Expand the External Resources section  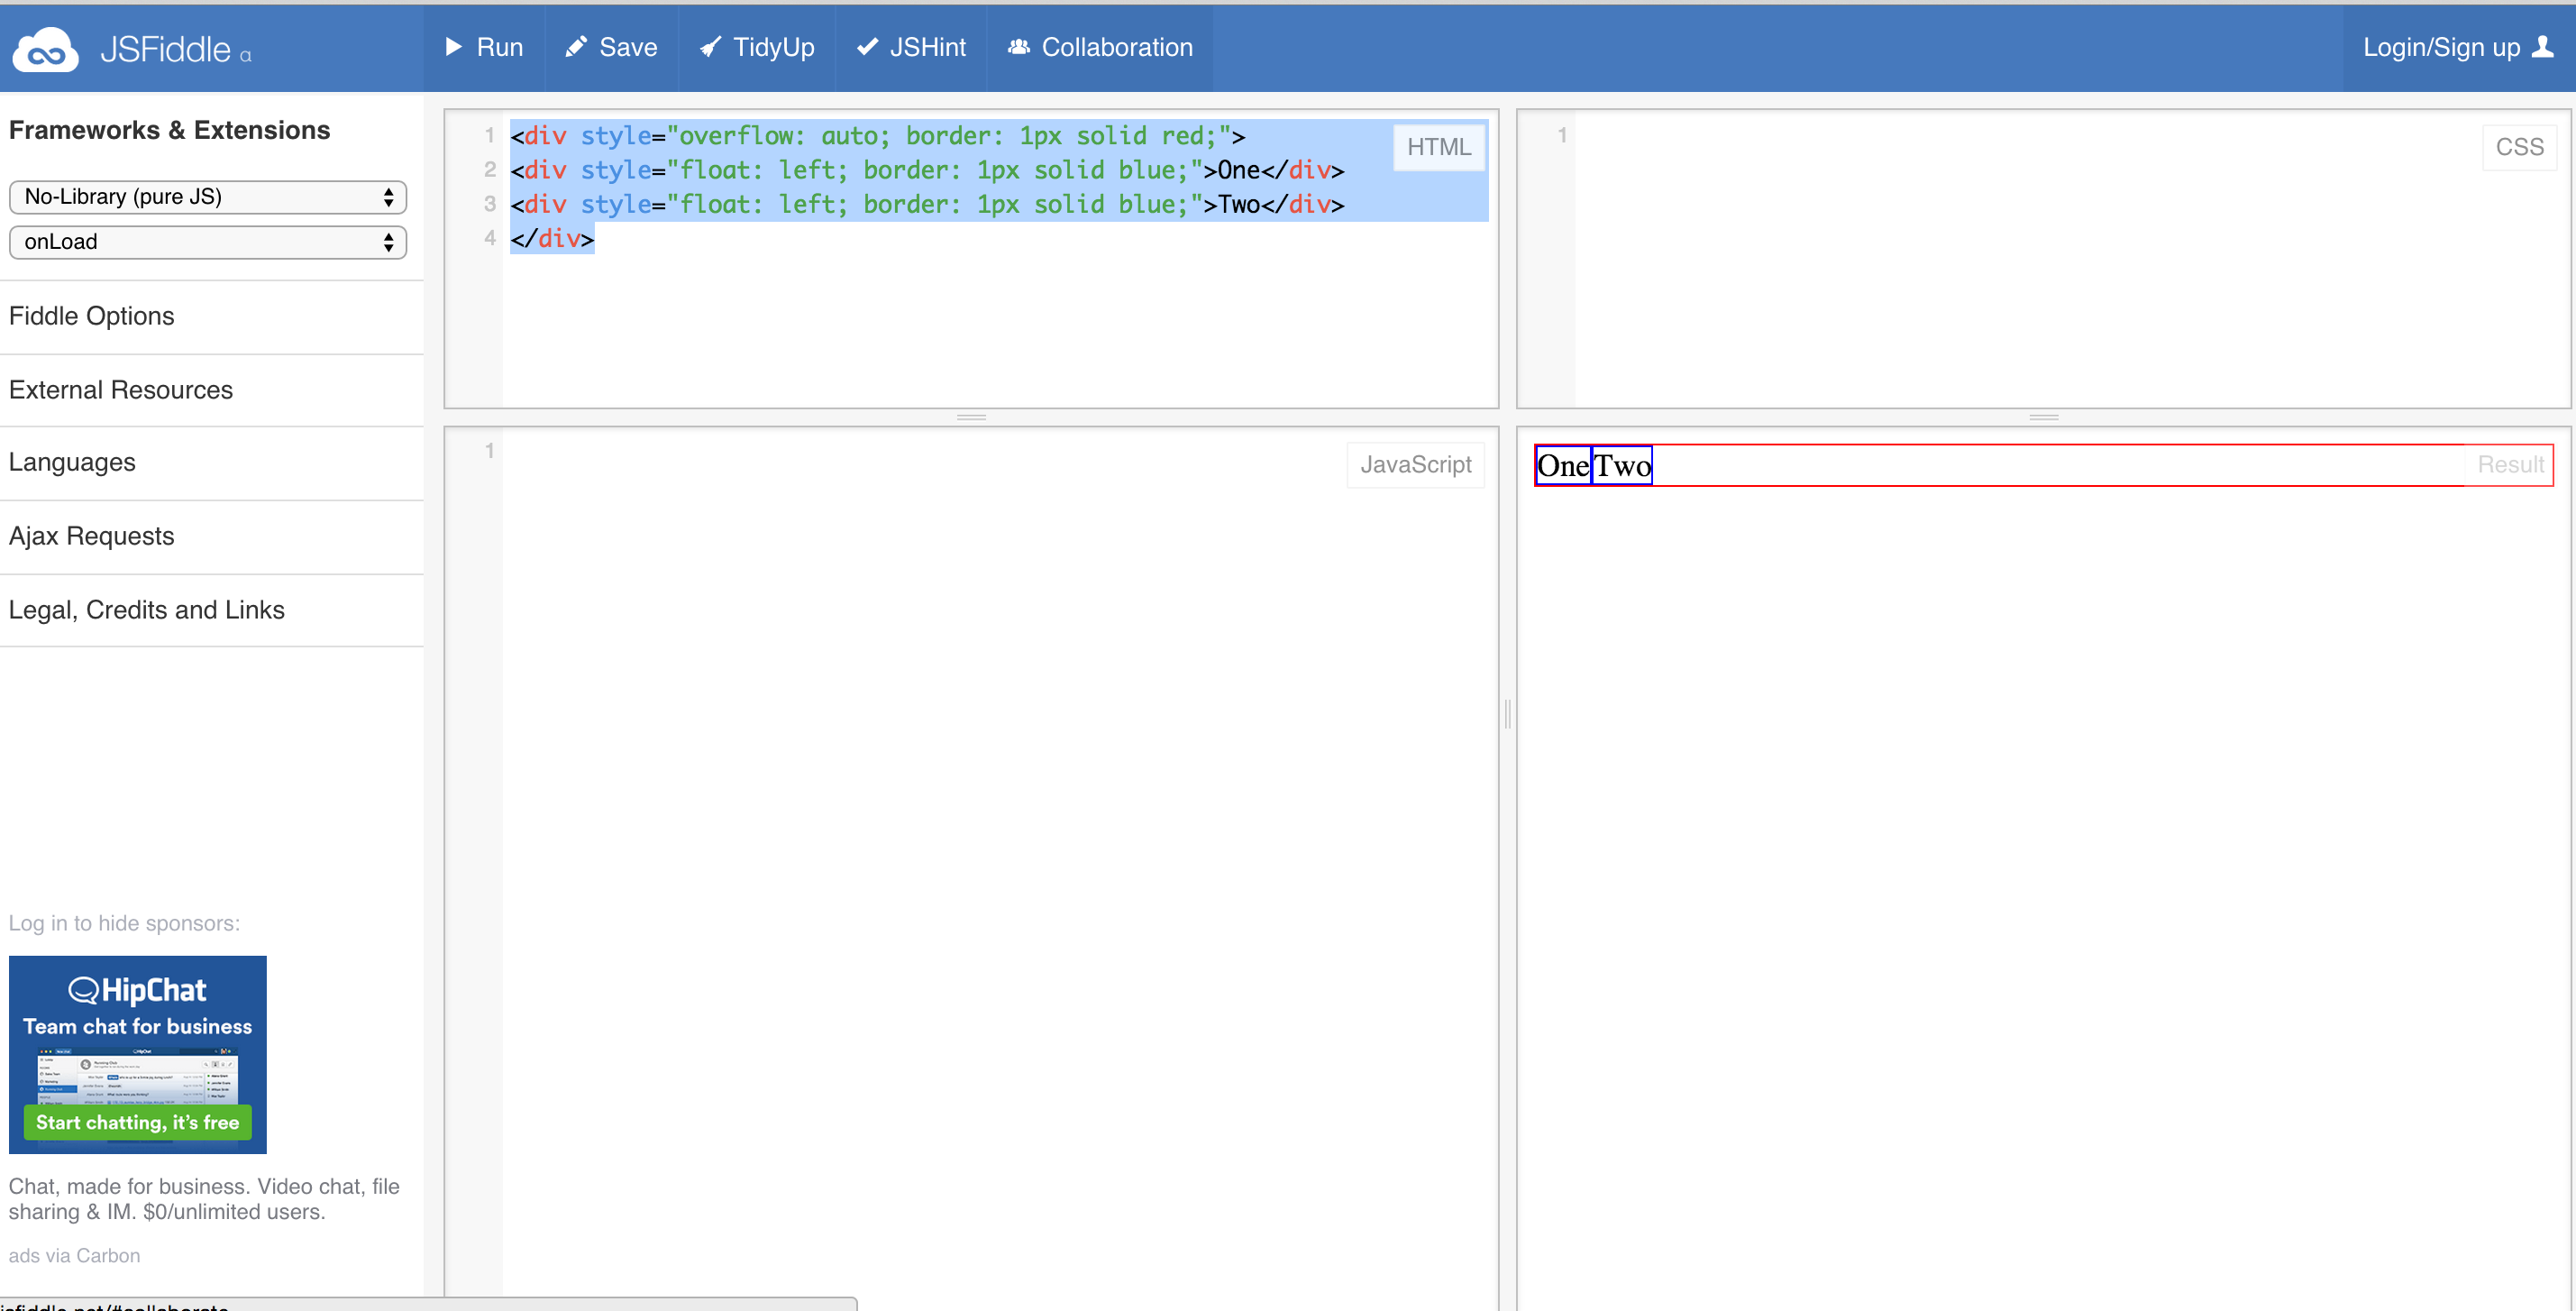point(121,390)
